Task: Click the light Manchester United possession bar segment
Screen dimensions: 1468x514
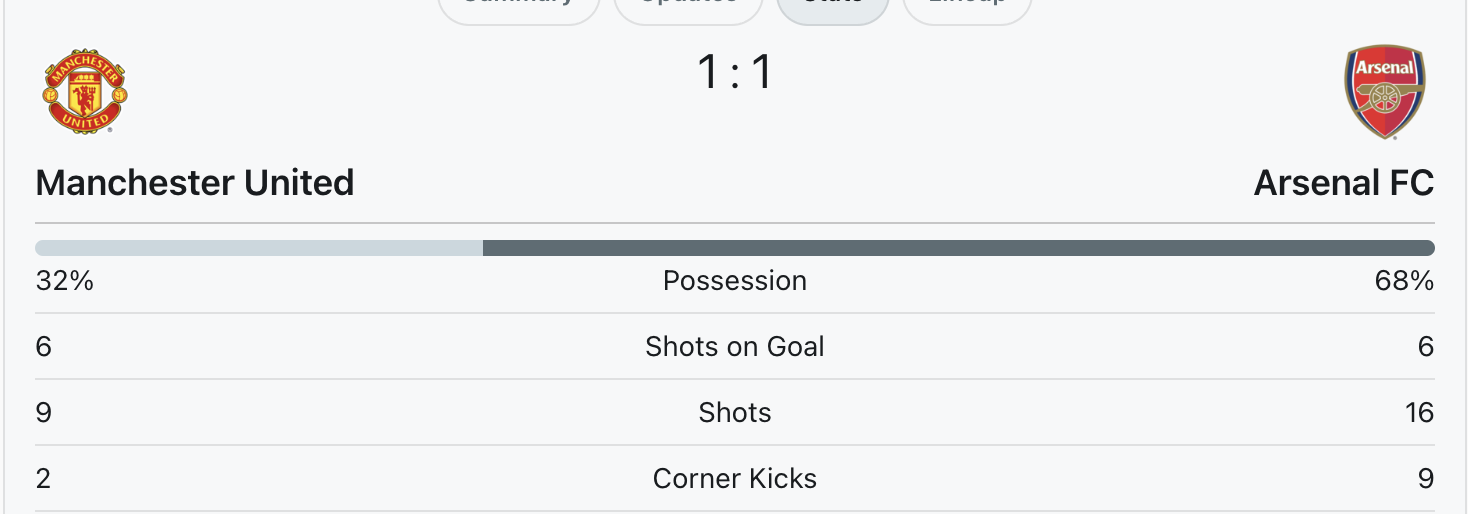Action: (x=259, y=248)
